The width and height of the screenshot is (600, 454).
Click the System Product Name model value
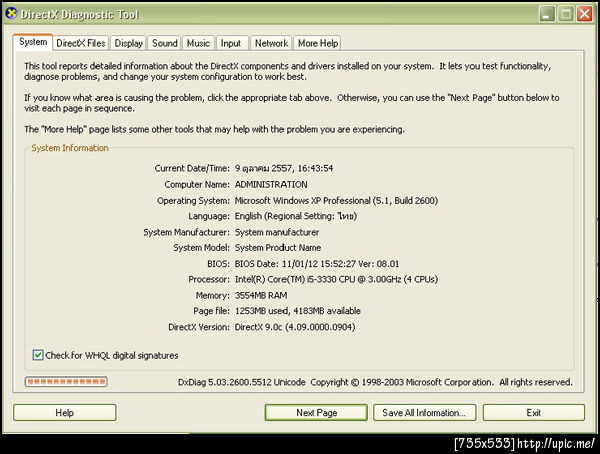278,248
